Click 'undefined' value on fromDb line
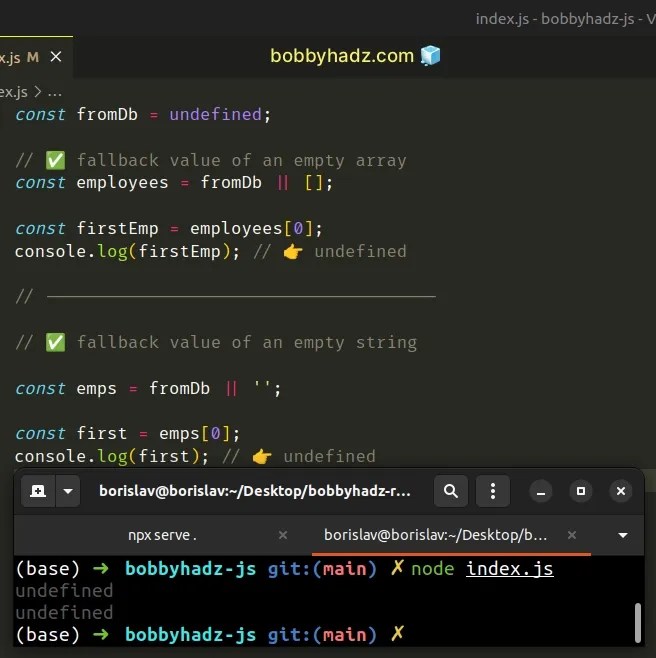Viewport: 656px width, 658px height. 215,114
